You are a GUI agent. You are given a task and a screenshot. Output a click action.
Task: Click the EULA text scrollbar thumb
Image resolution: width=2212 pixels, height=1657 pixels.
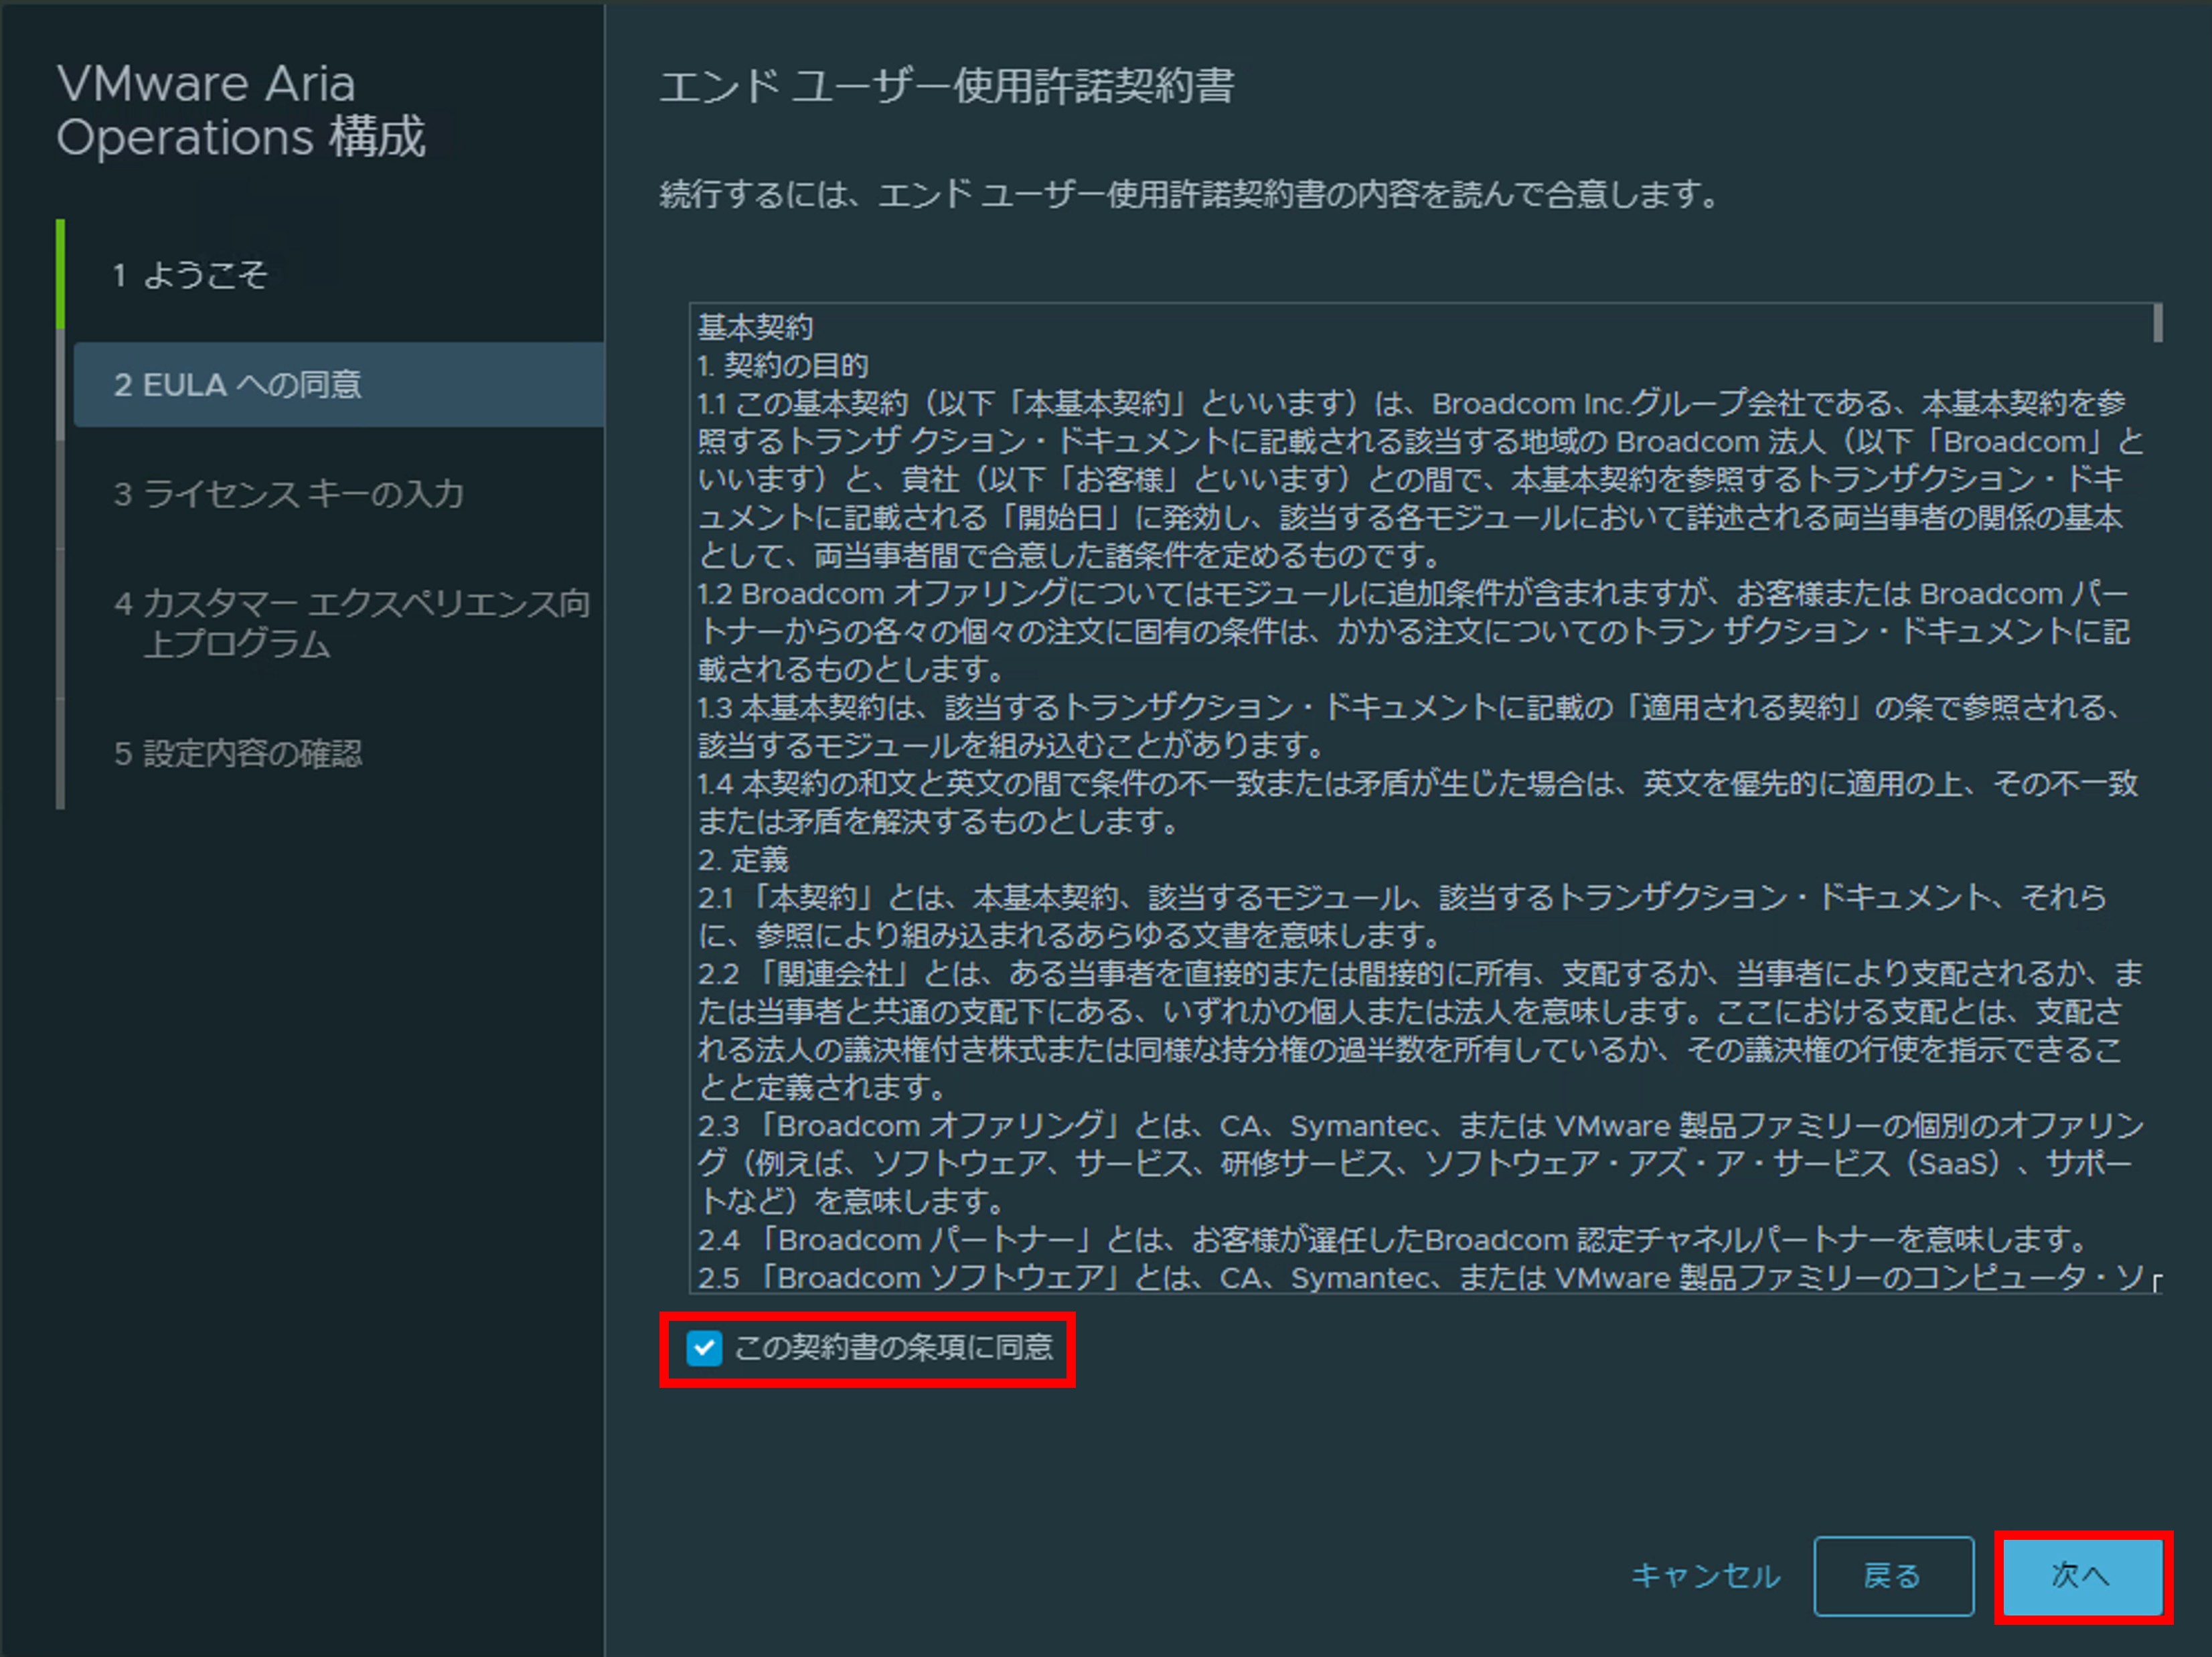click(2158, 323)
